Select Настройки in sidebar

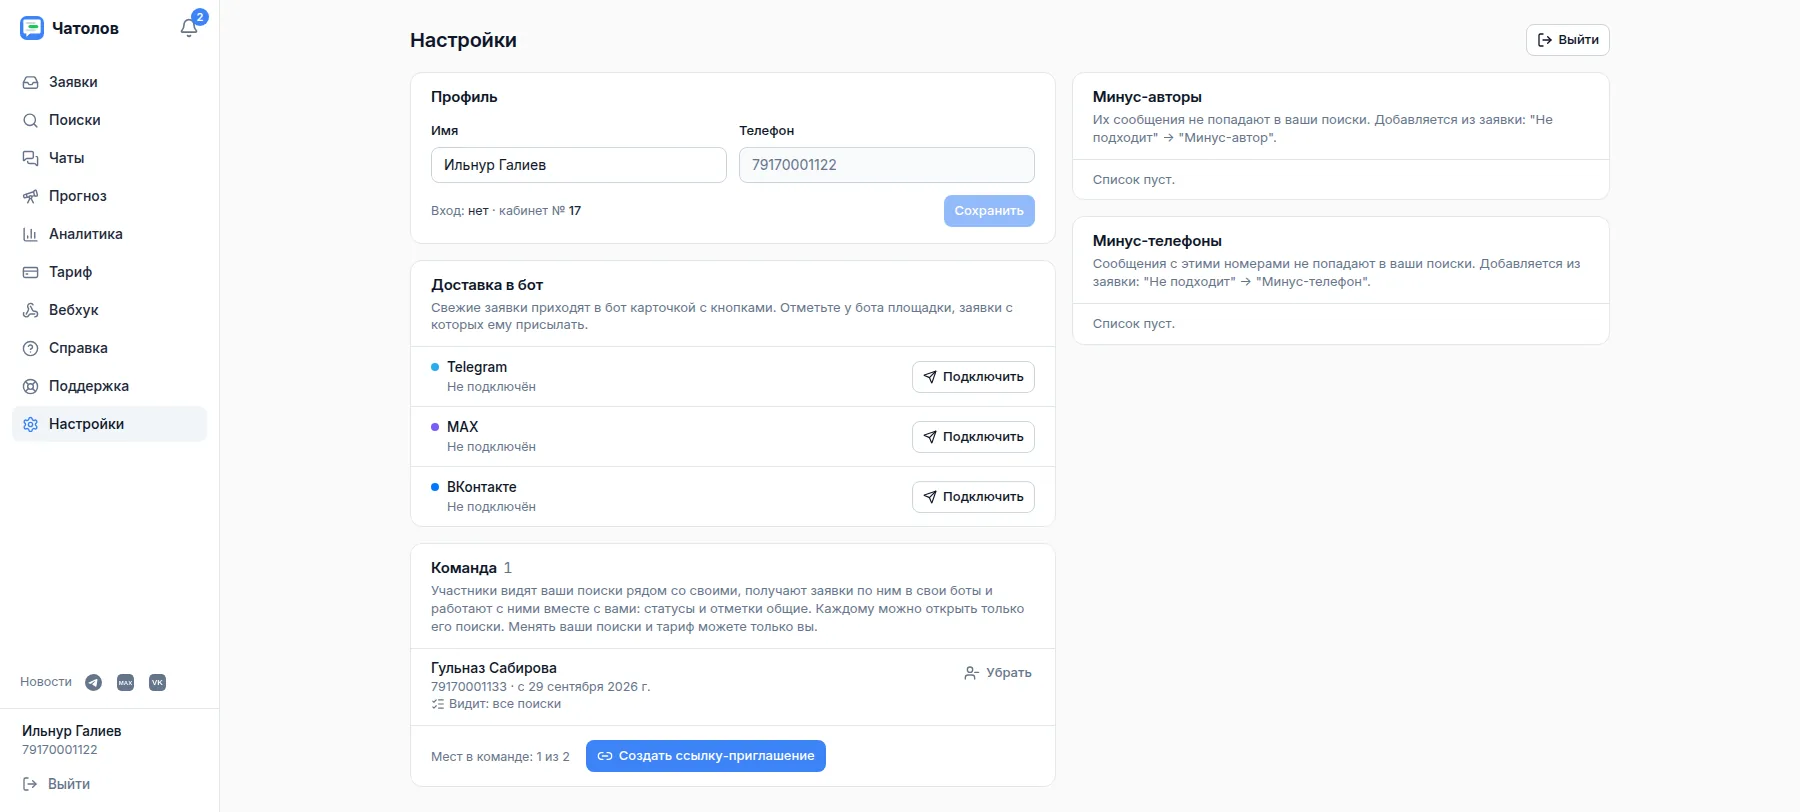[x=109, y=424]
